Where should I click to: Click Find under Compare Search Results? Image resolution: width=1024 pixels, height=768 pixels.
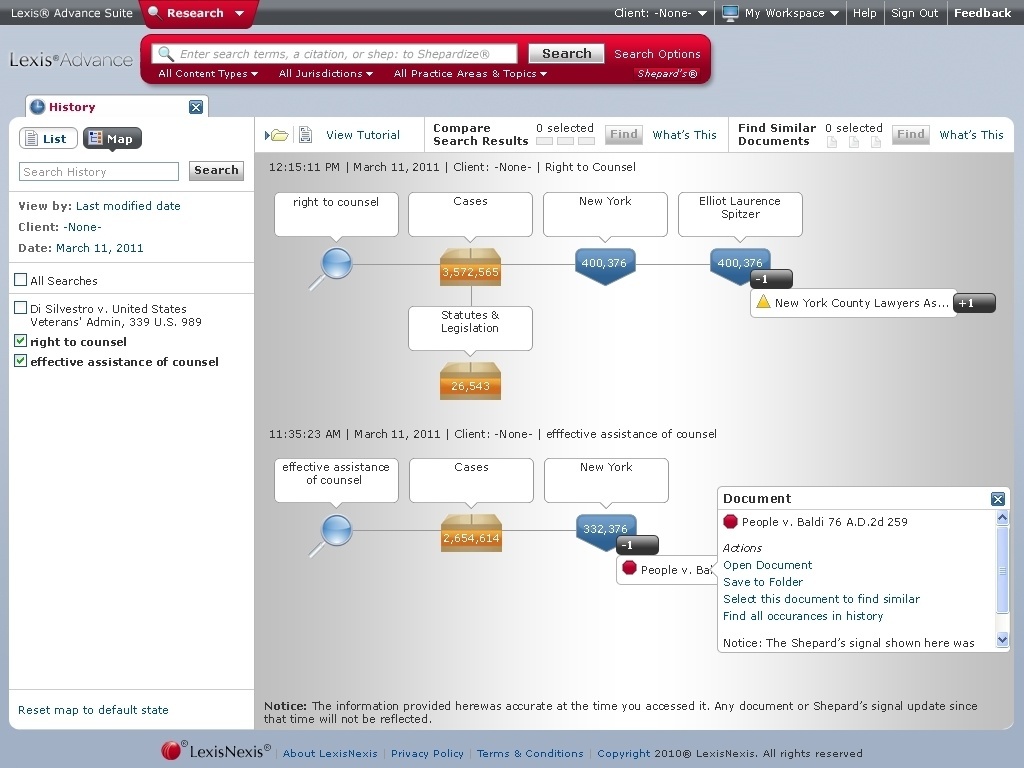click(624, 135)
